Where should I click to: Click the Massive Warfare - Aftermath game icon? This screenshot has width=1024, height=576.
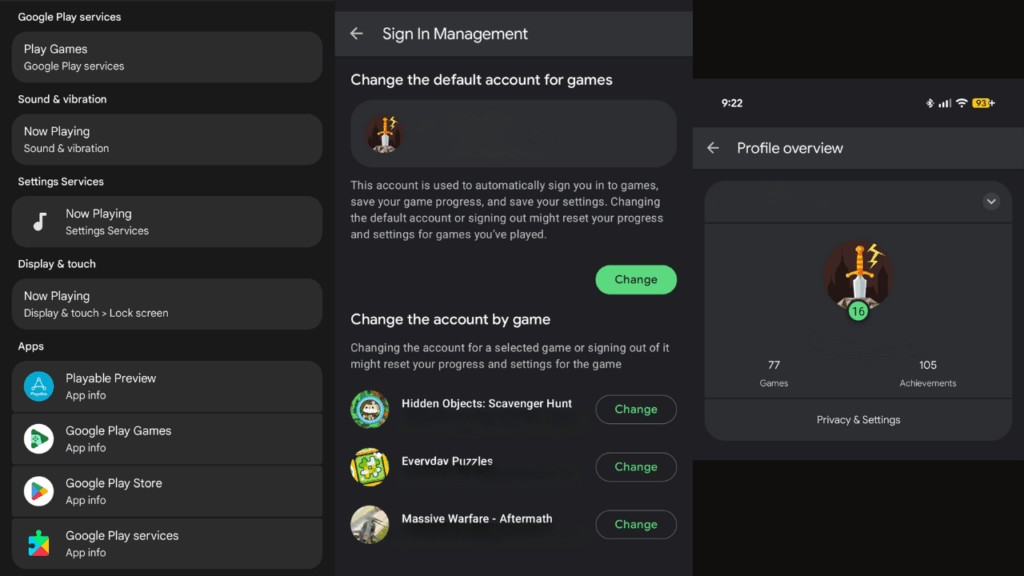[370, 524]
